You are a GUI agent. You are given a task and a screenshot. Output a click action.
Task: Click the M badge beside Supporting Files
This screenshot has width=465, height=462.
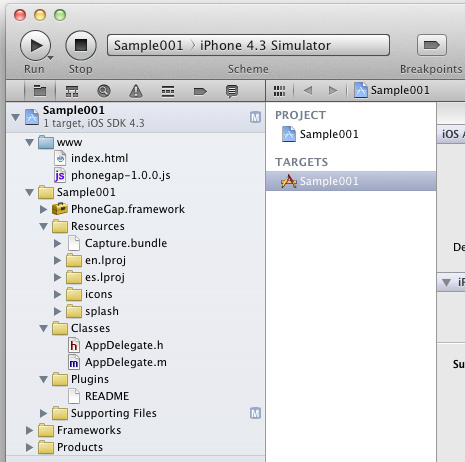(x=255, y=413)
